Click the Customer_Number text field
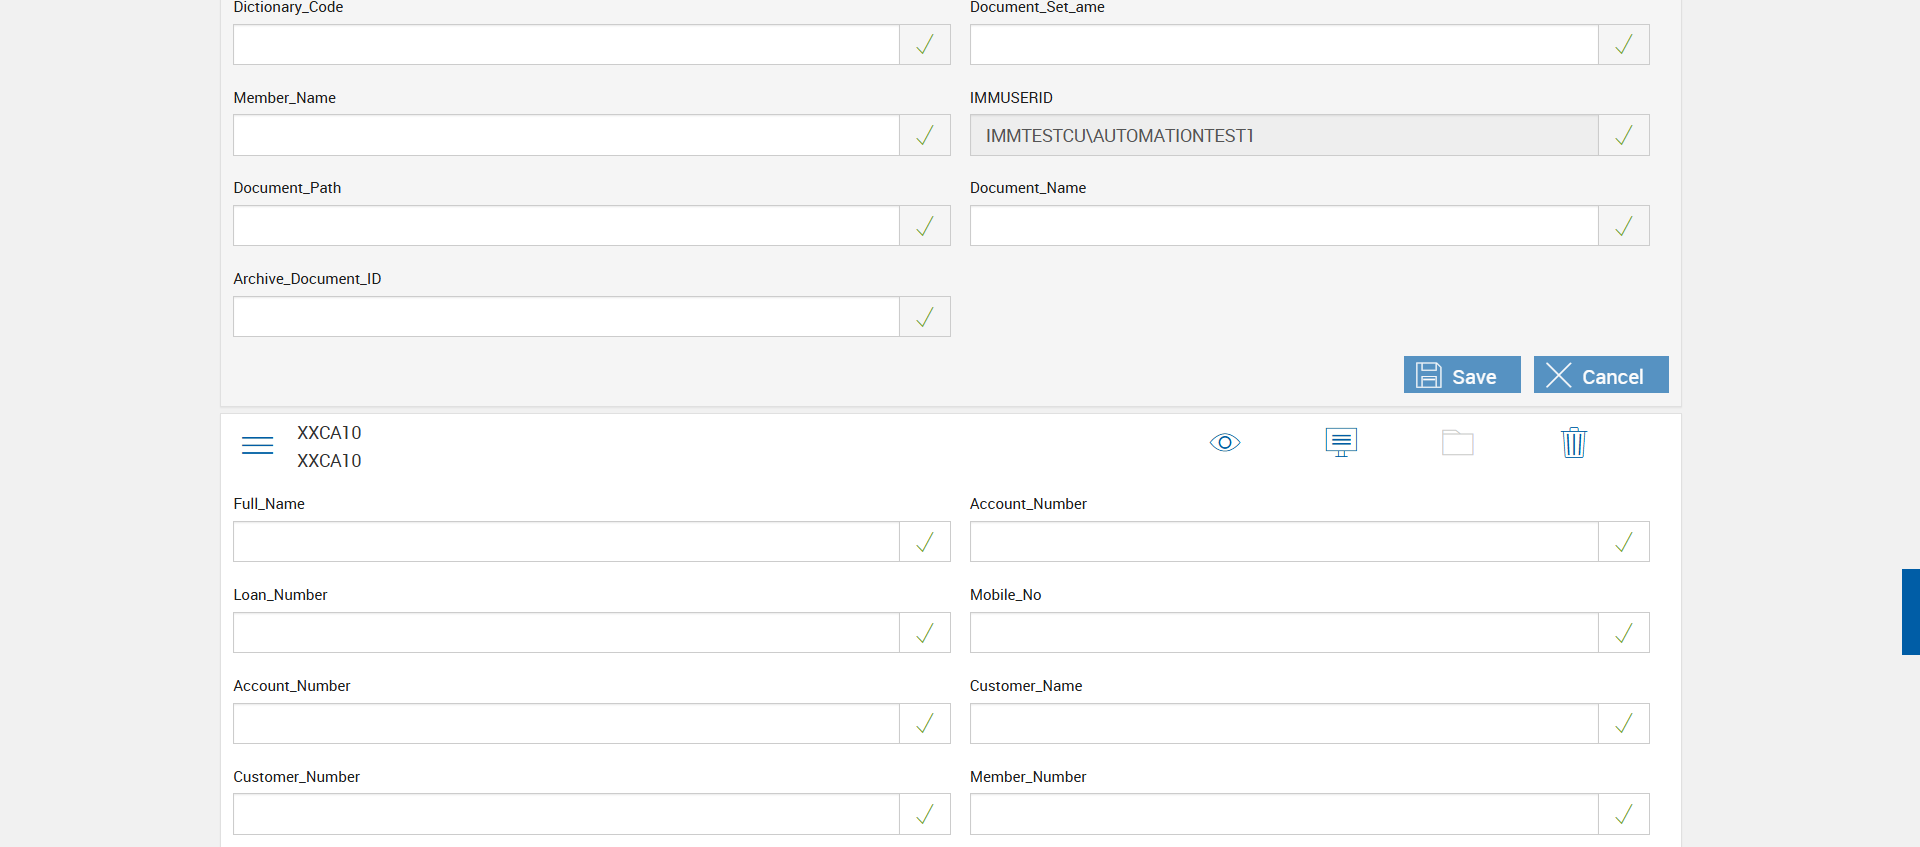 [x=566, y=814]
